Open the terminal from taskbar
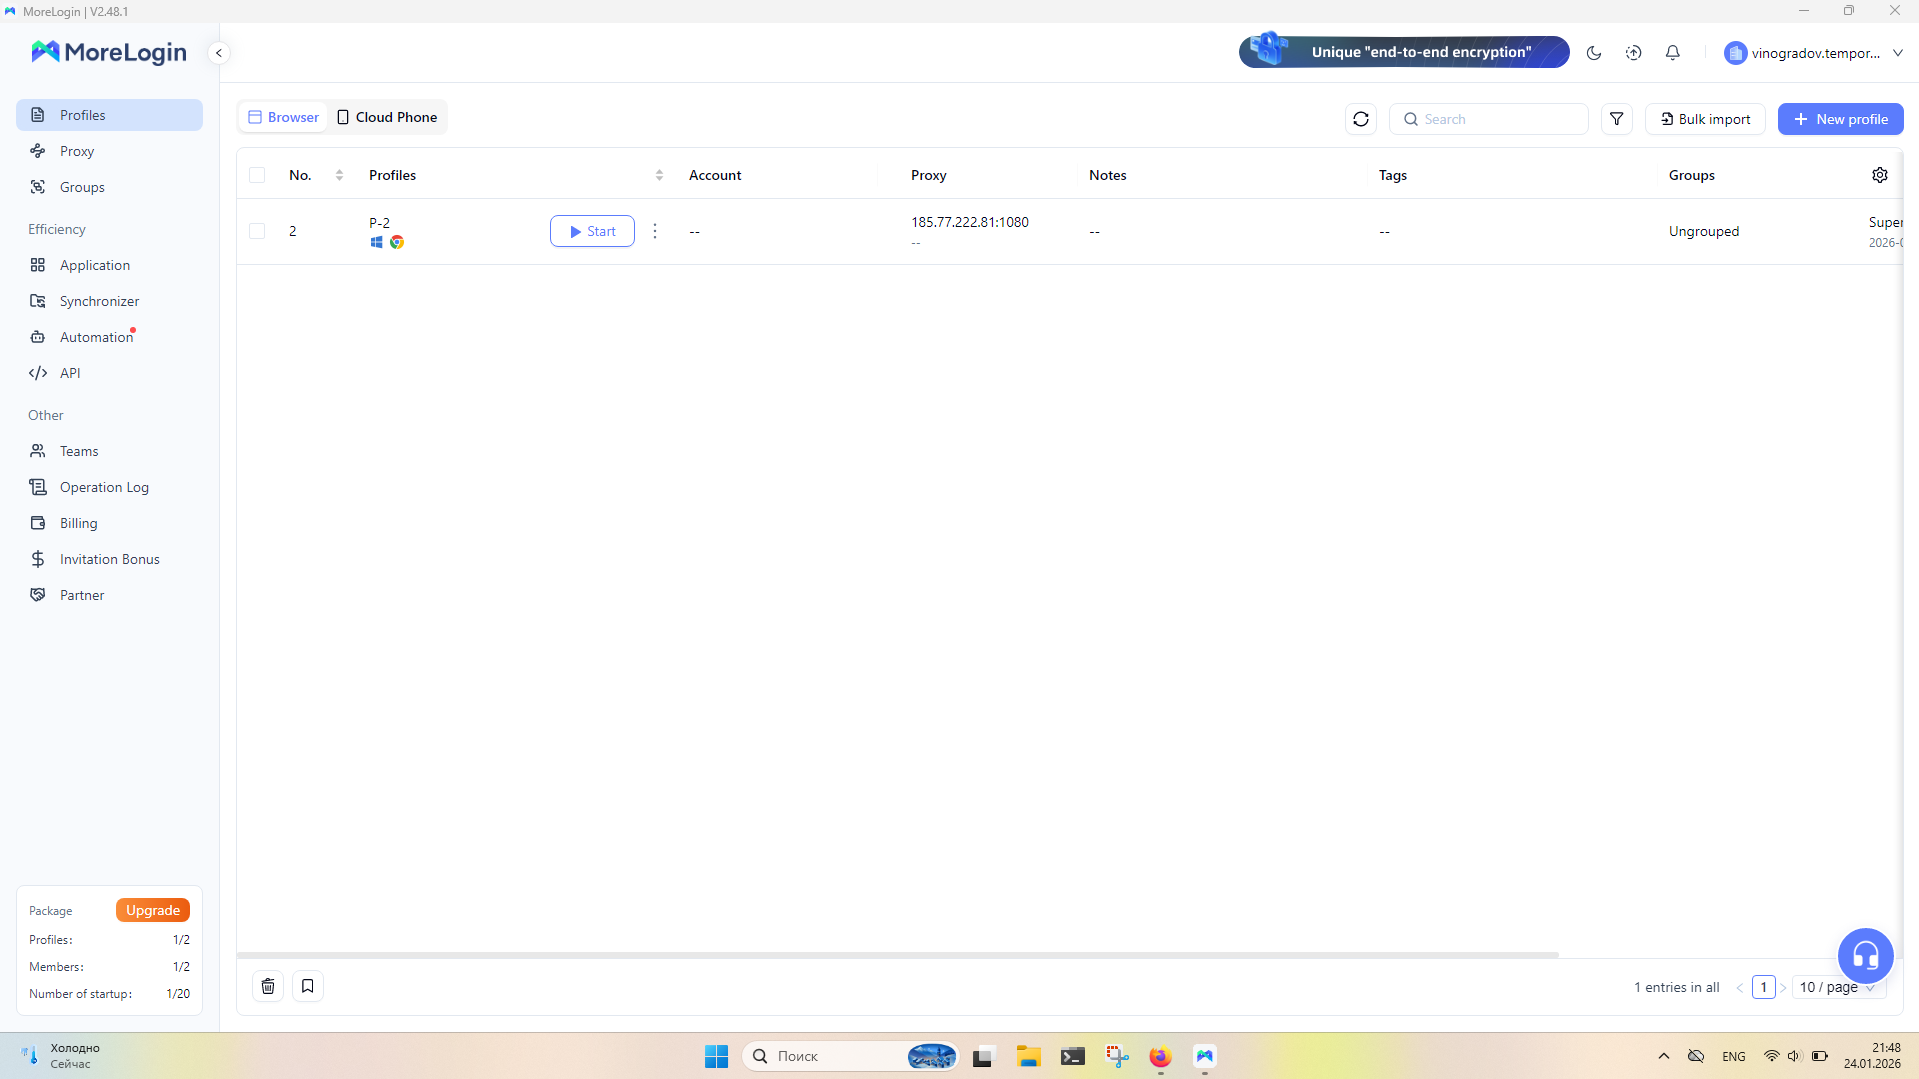The height and width of the screenshot is (1079, 1919). coord(1073,1056)
